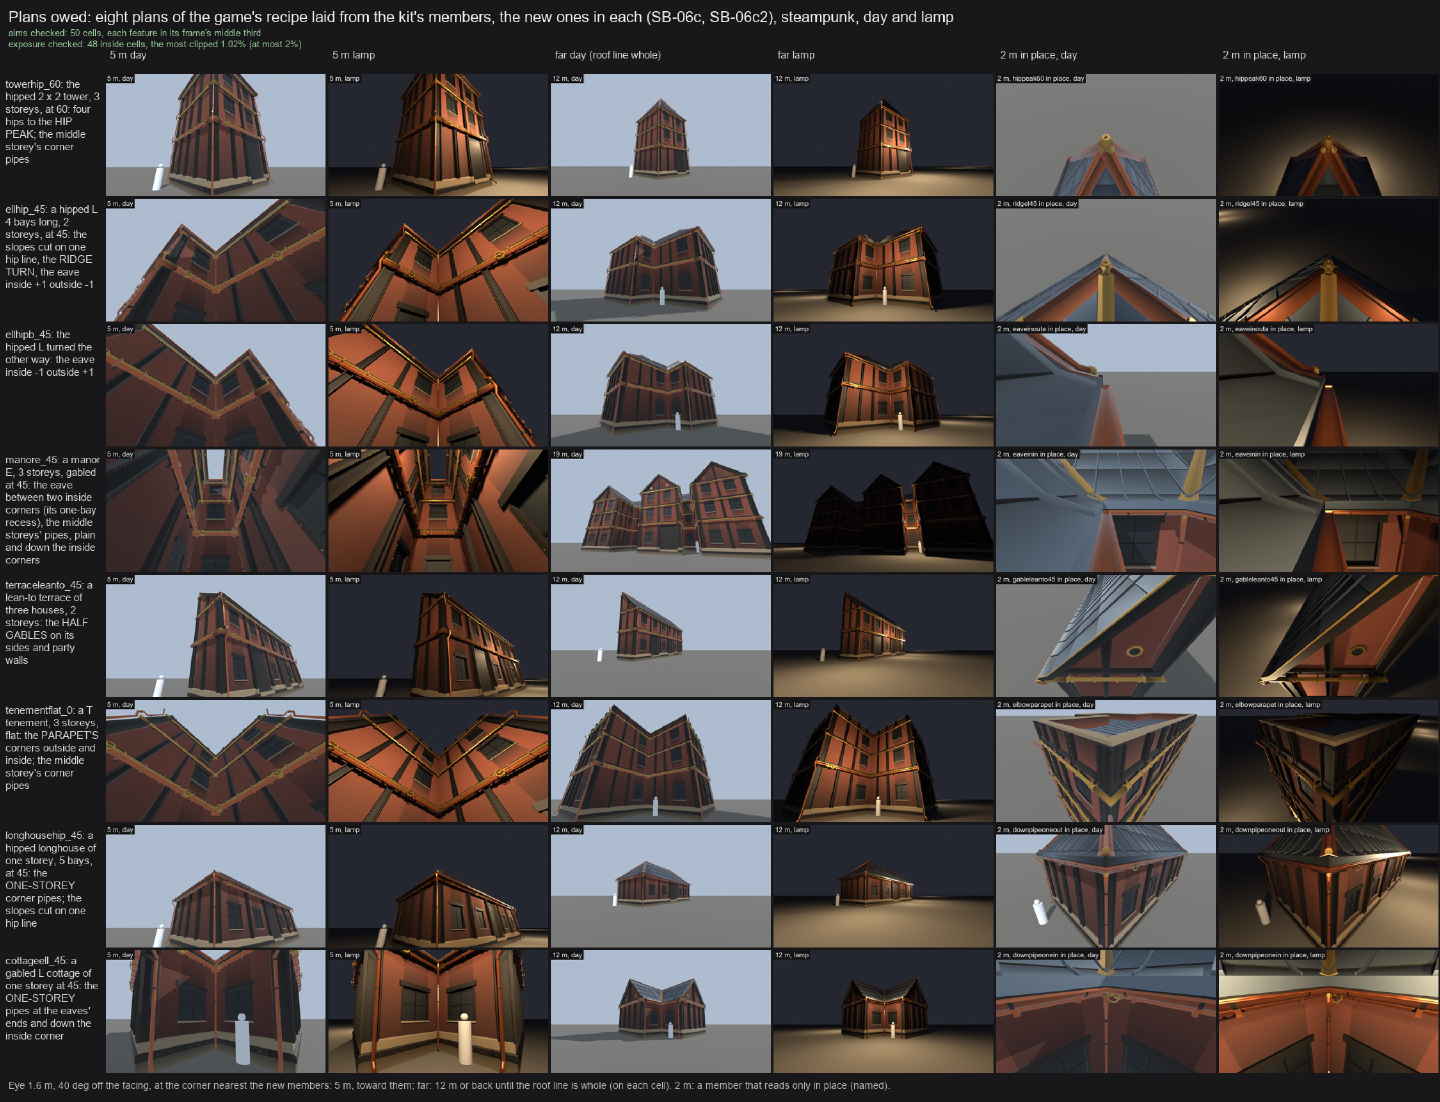The image size is (1440, 1102).
Task: Open the ellhipb_45 5 m day render
Action: [x=216, y=385]
